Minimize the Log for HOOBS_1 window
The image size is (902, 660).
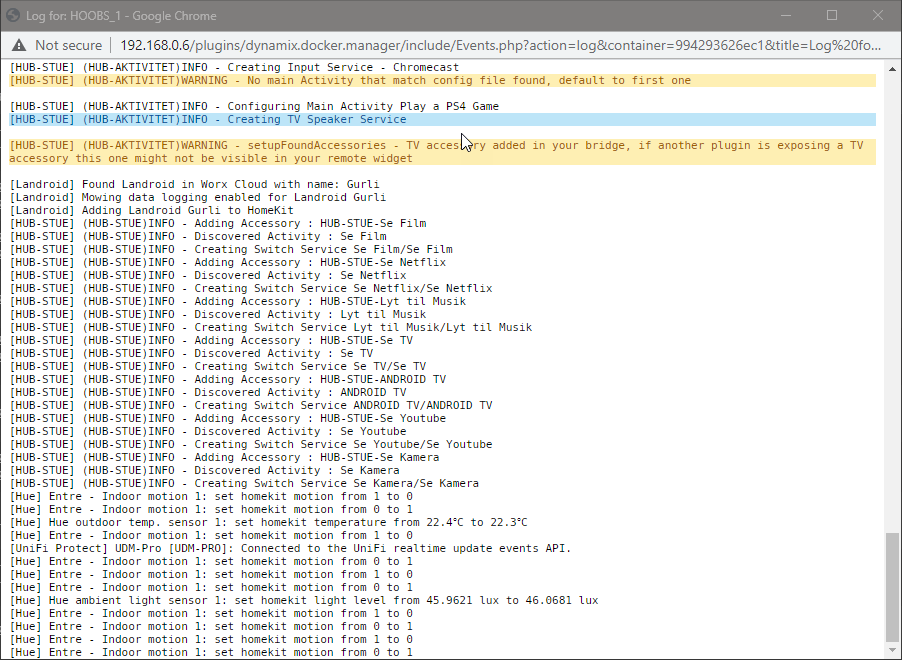click(x=786, y=16)
